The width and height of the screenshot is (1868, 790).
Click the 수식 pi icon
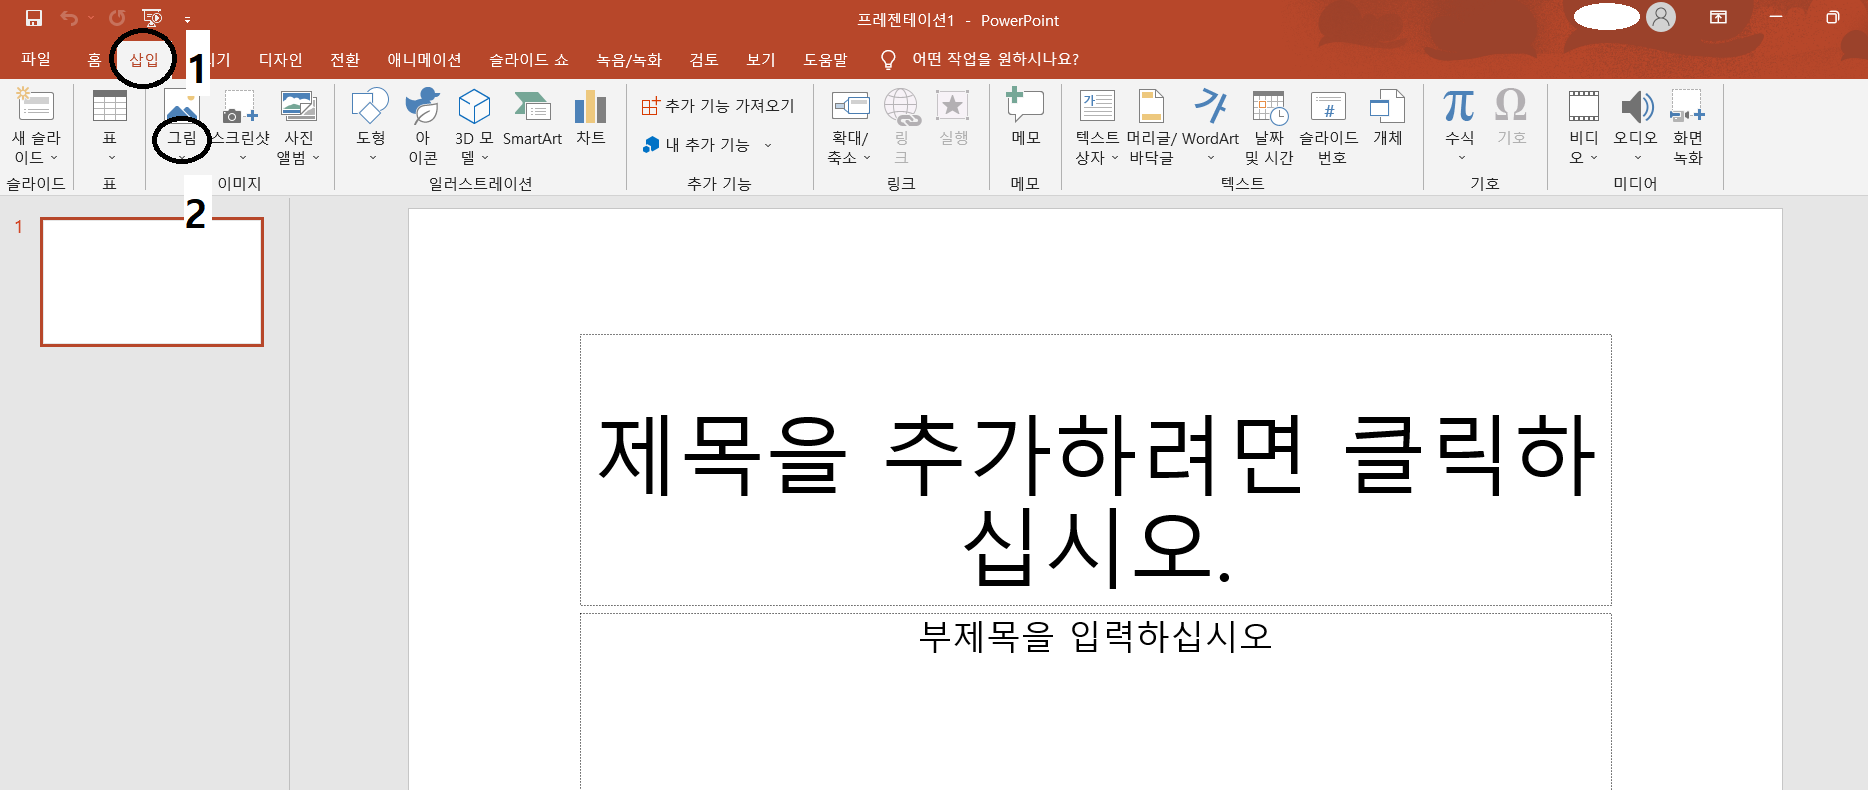pyautogui.click(x=1459, y=105)
